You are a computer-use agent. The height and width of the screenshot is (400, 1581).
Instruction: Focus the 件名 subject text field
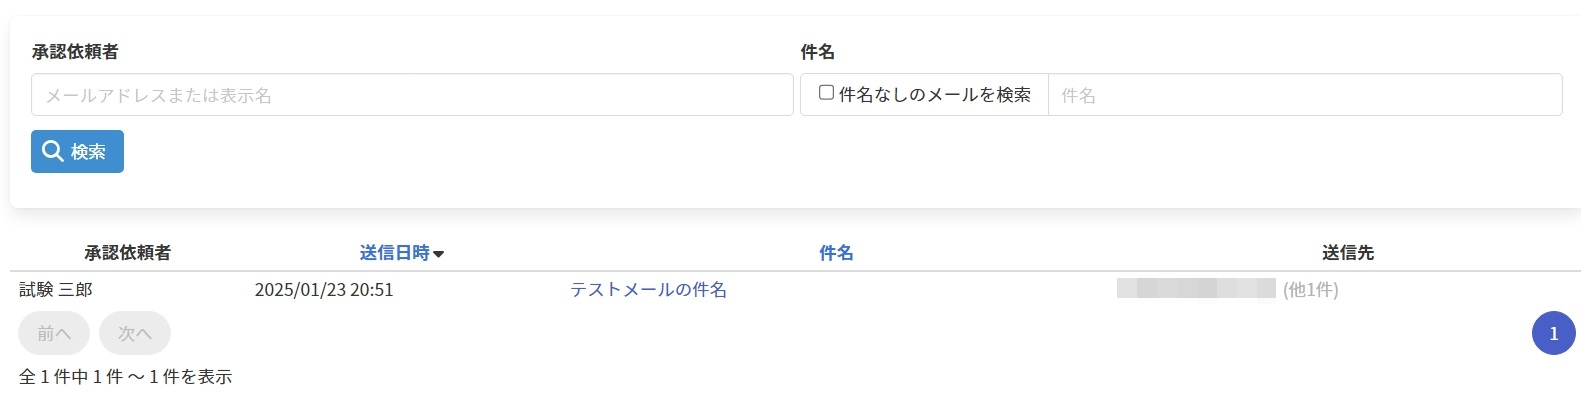(1304, 95)
